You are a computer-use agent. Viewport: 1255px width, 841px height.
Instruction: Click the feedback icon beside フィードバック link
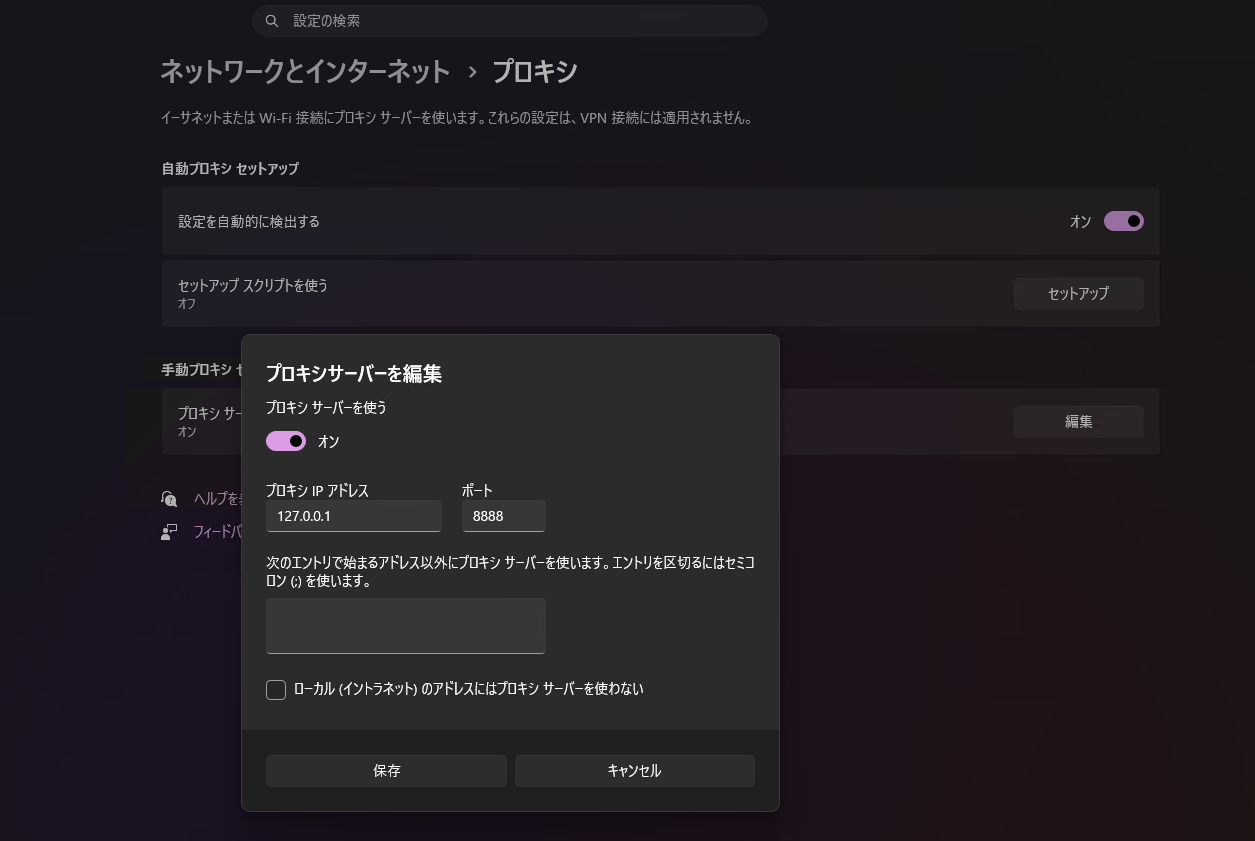169,532
